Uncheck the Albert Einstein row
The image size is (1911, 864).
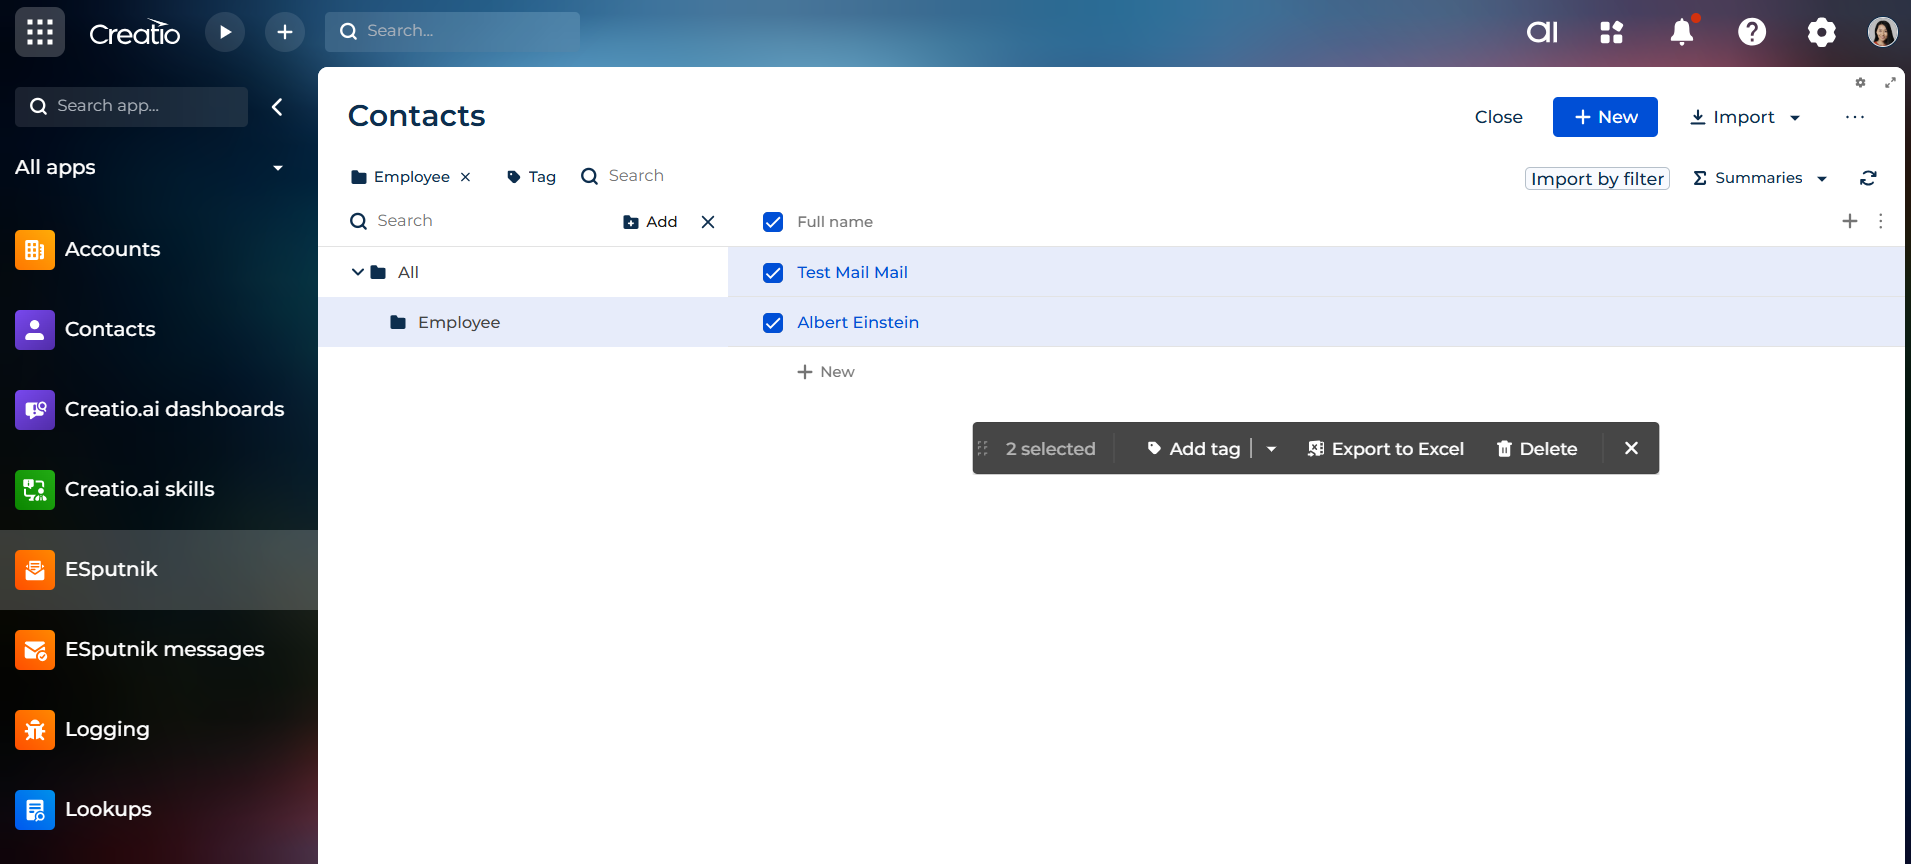773,323
